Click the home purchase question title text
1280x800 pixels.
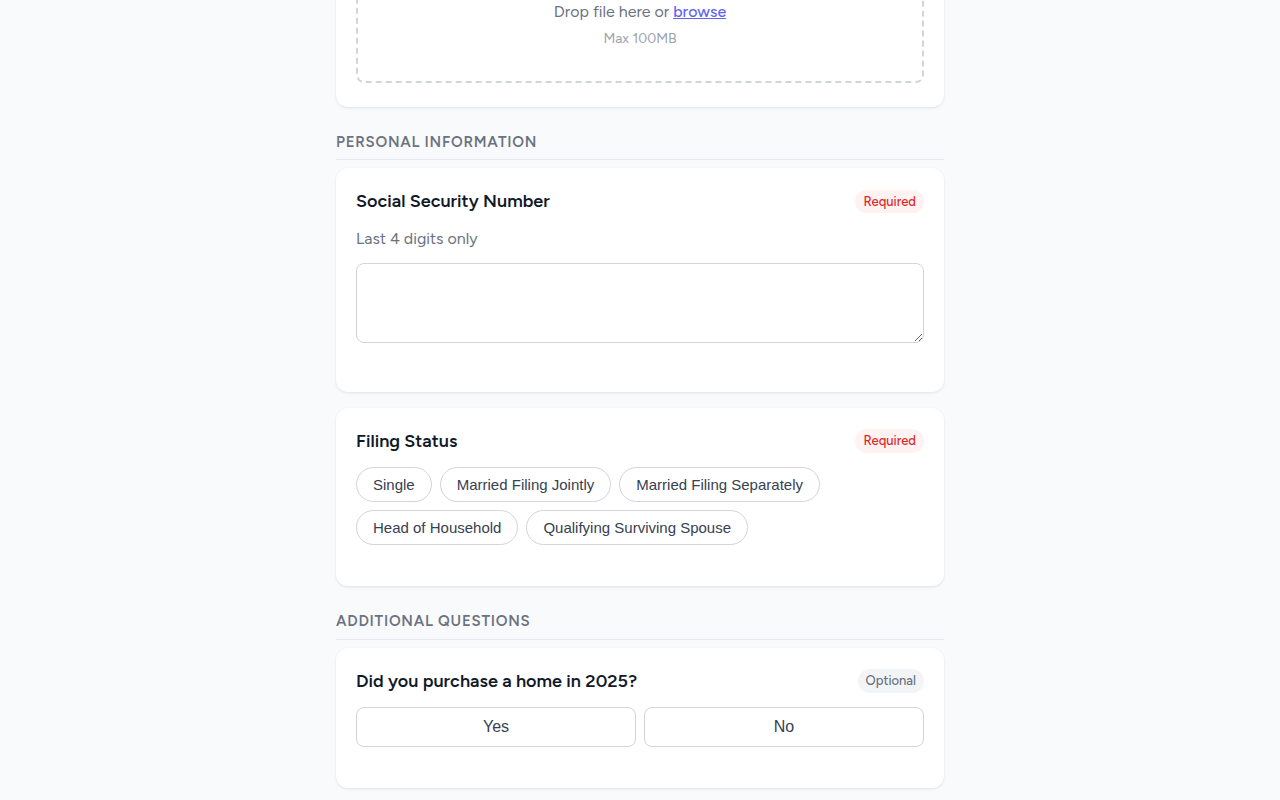496,681
